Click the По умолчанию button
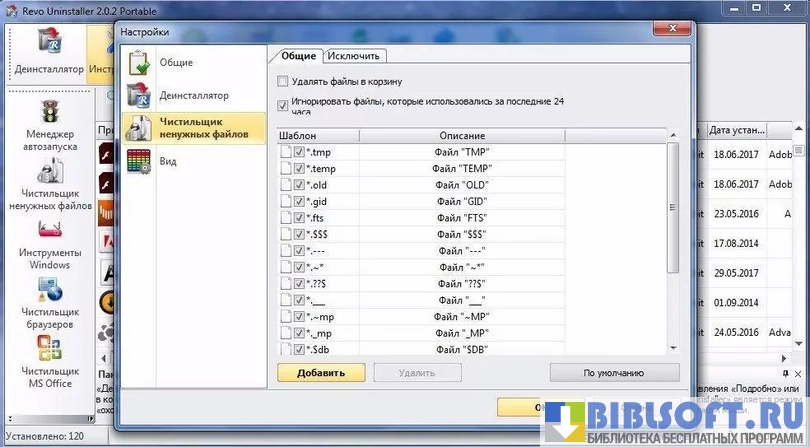810x447 pixels. pyautogui.click(x=614, y=373)
